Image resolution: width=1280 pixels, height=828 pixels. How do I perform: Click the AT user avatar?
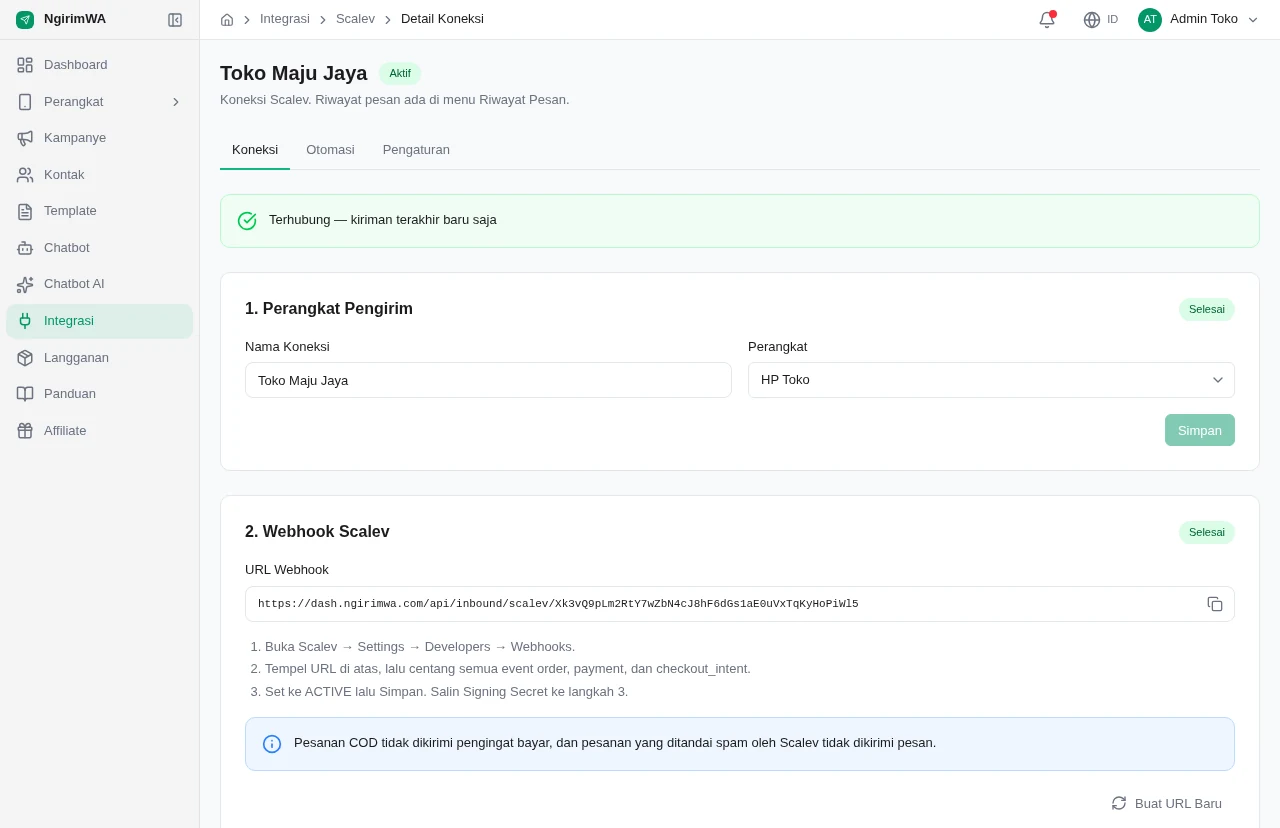(1150, 19)
